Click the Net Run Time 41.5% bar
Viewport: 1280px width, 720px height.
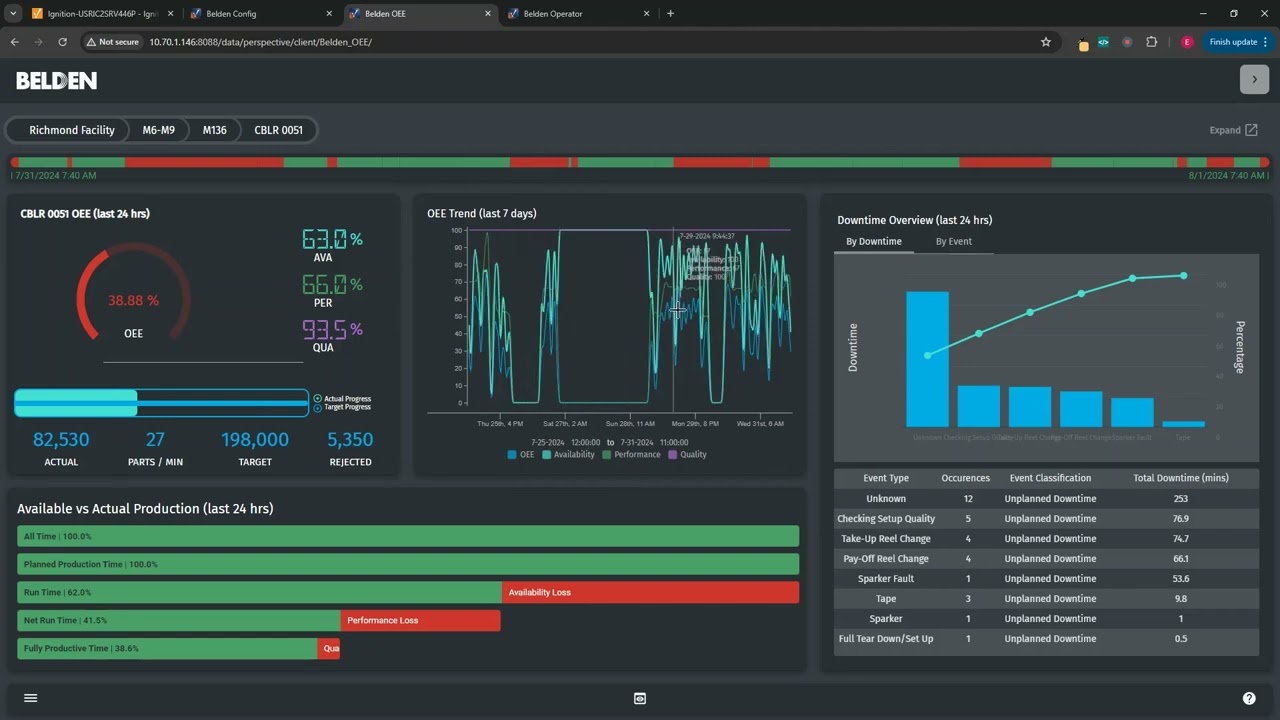click(x=179, y=620)
